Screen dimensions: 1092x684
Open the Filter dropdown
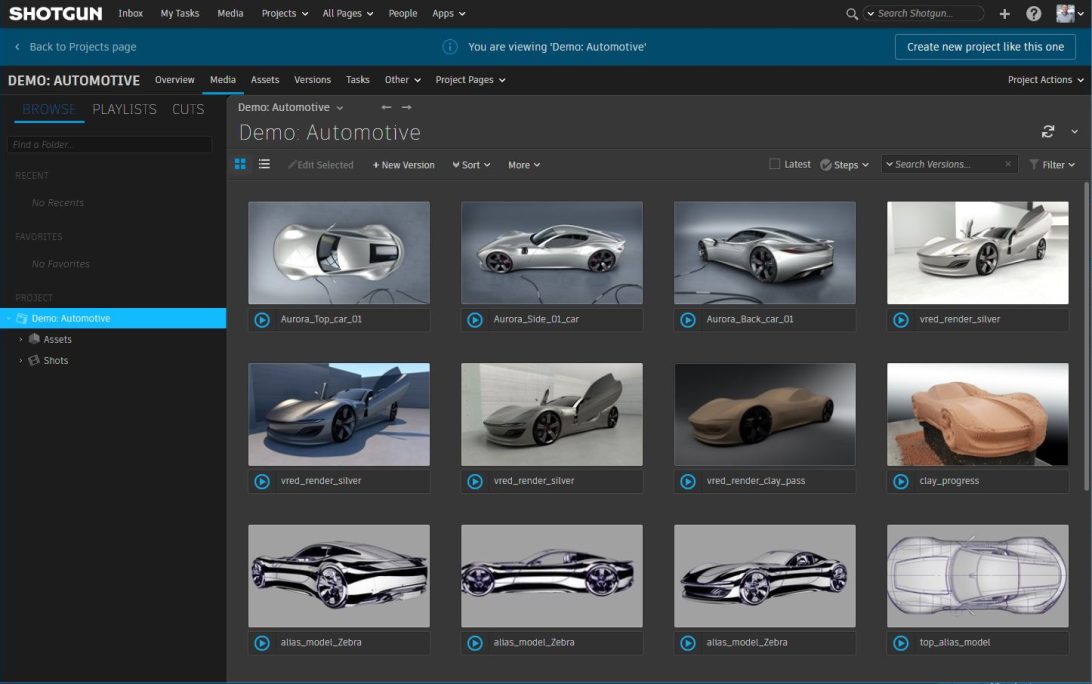(1052, 164)
